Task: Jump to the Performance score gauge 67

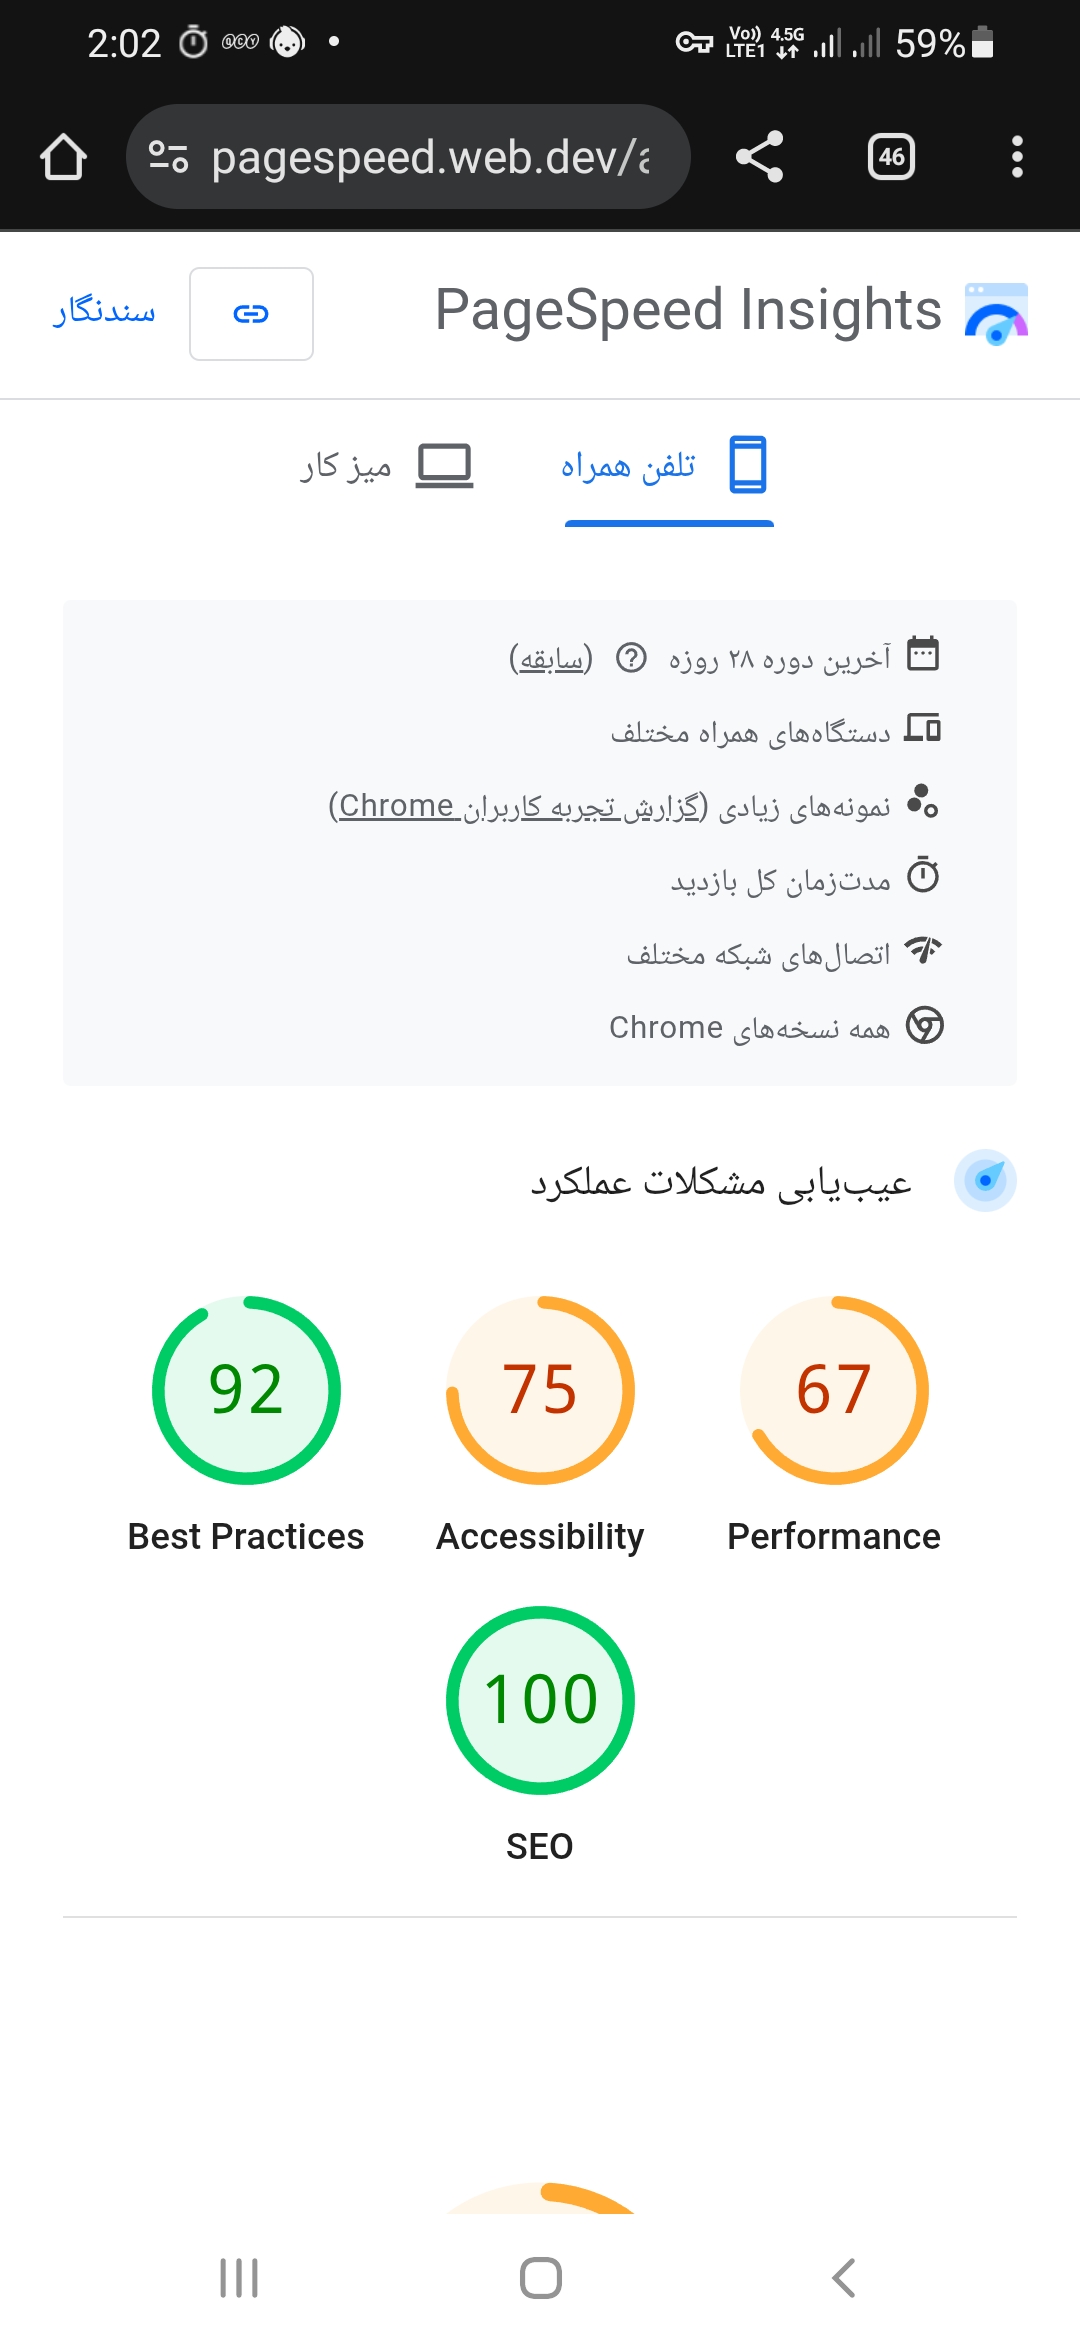Action: click(x=834, y=1390)
